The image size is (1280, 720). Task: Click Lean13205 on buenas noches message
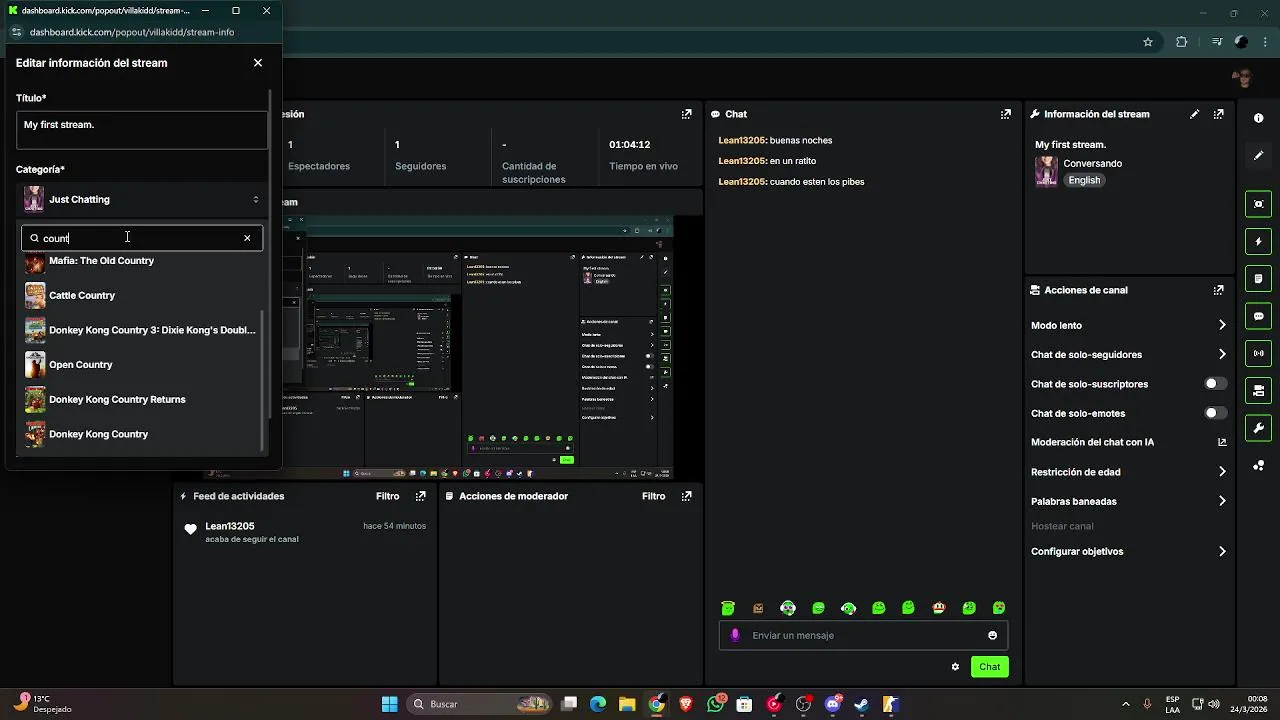(x=741, y=140)
